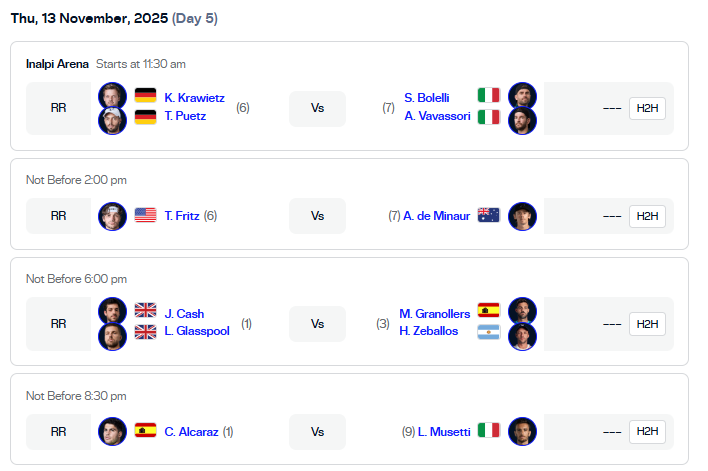
Task: Open H2H for Alcaraz vs Musetti
Action: click(x=647, y=431)
